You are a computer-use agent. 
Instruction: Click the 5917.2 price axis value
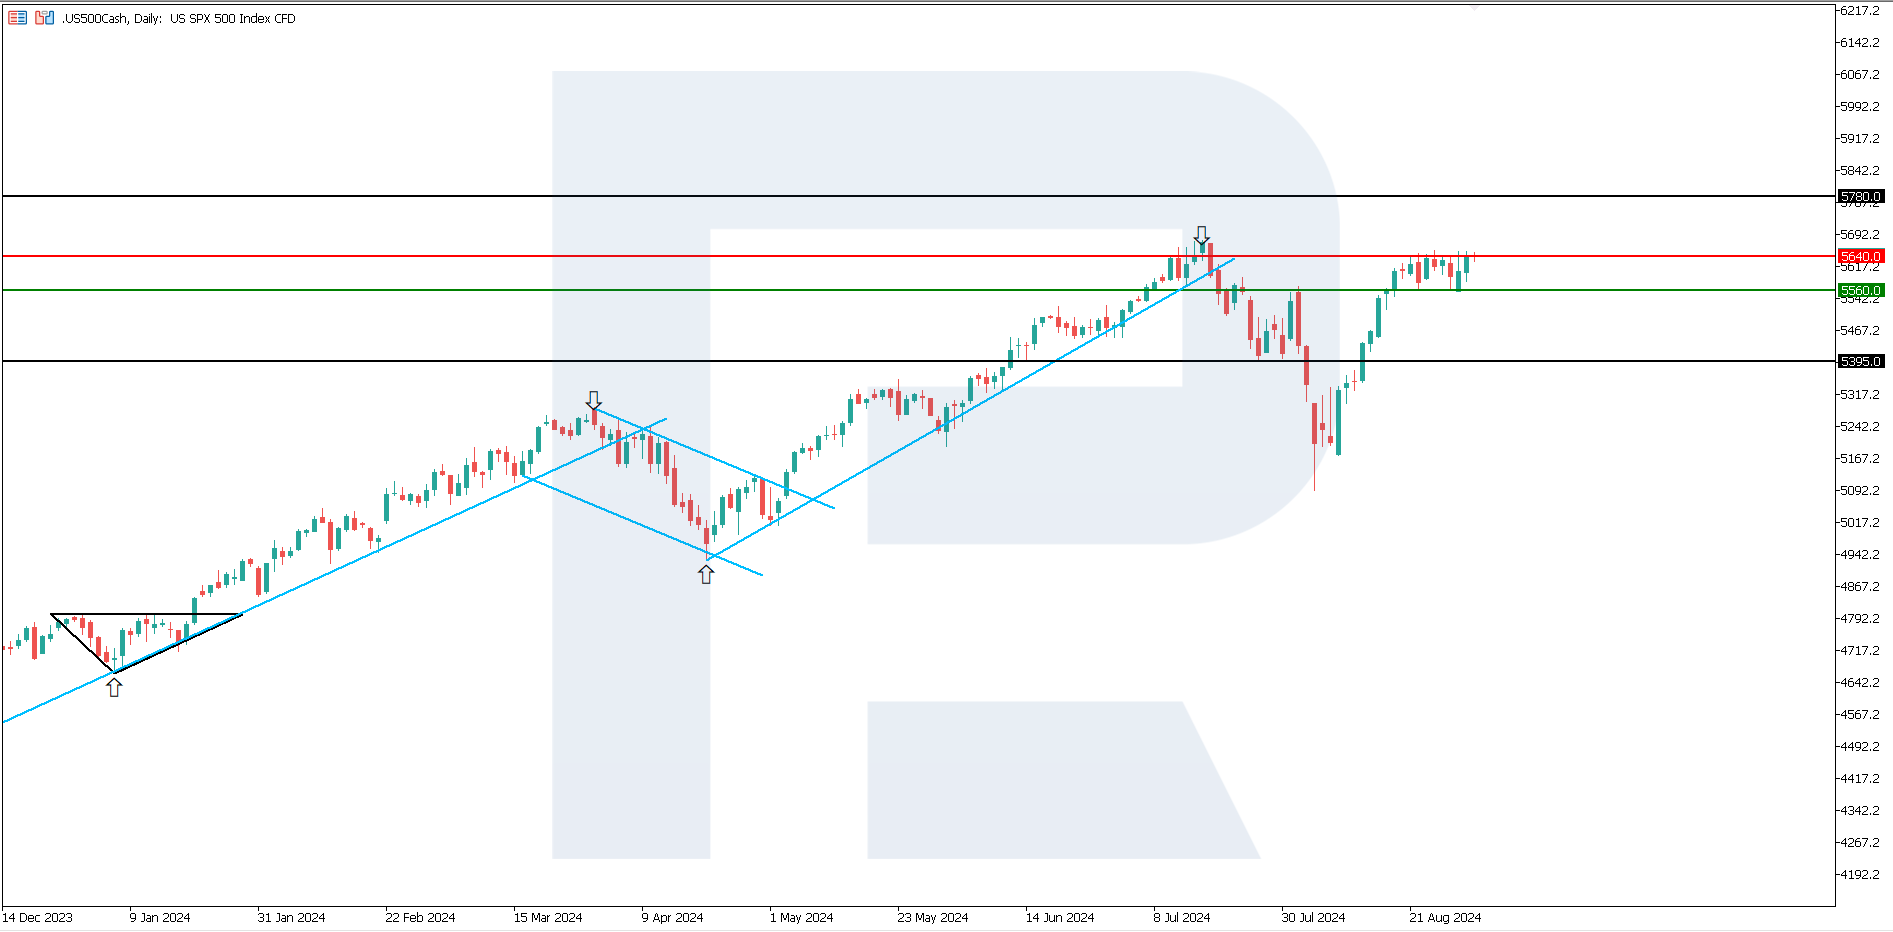pyautogui.click(x=1860, y=139)
